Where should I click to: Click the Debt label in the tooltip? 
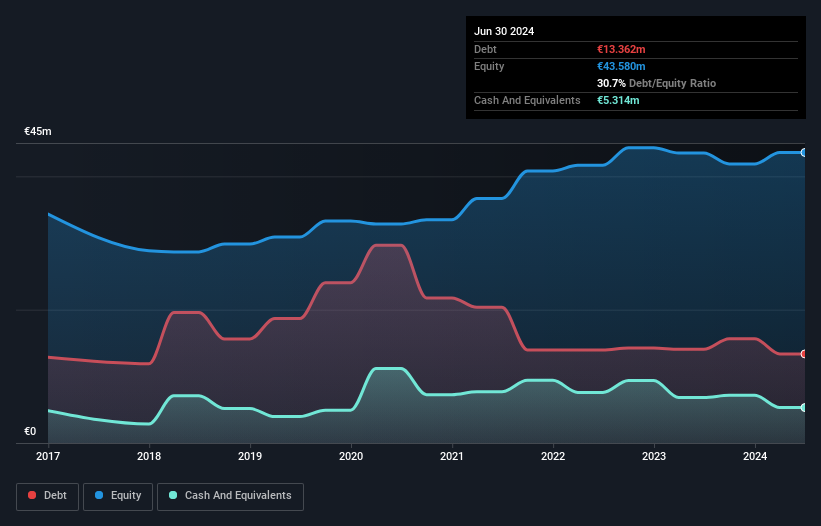pyautogui.click(x=485, y=49)
